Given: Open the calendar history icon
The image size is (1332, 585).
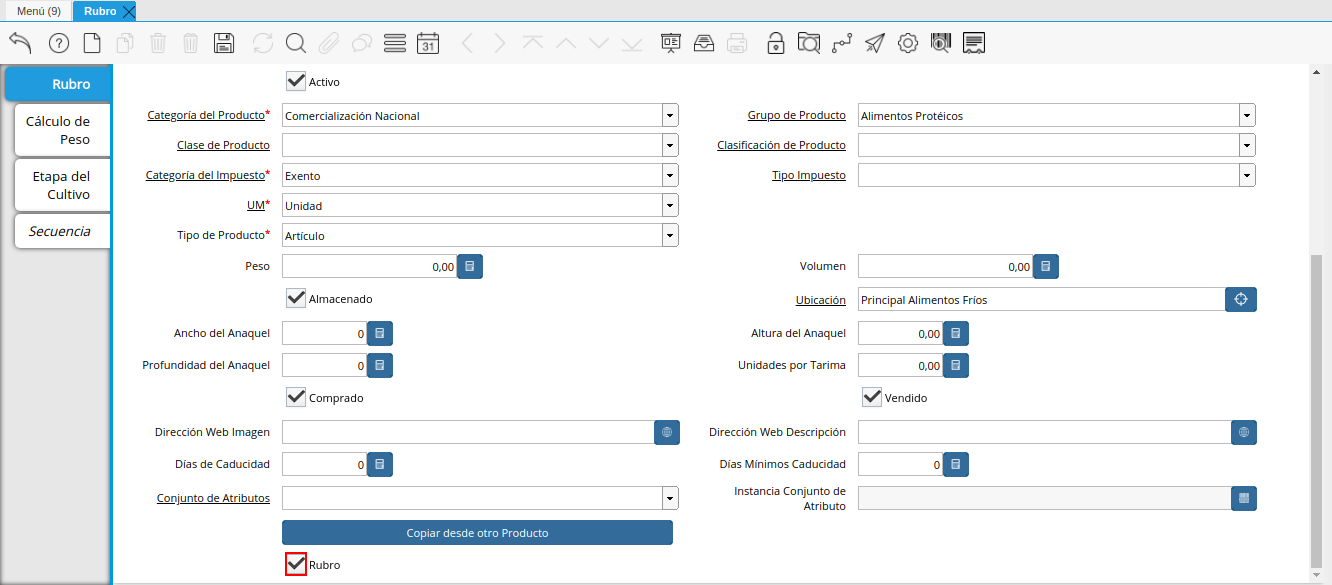Looking at the screenshot, I should point(428,43).
